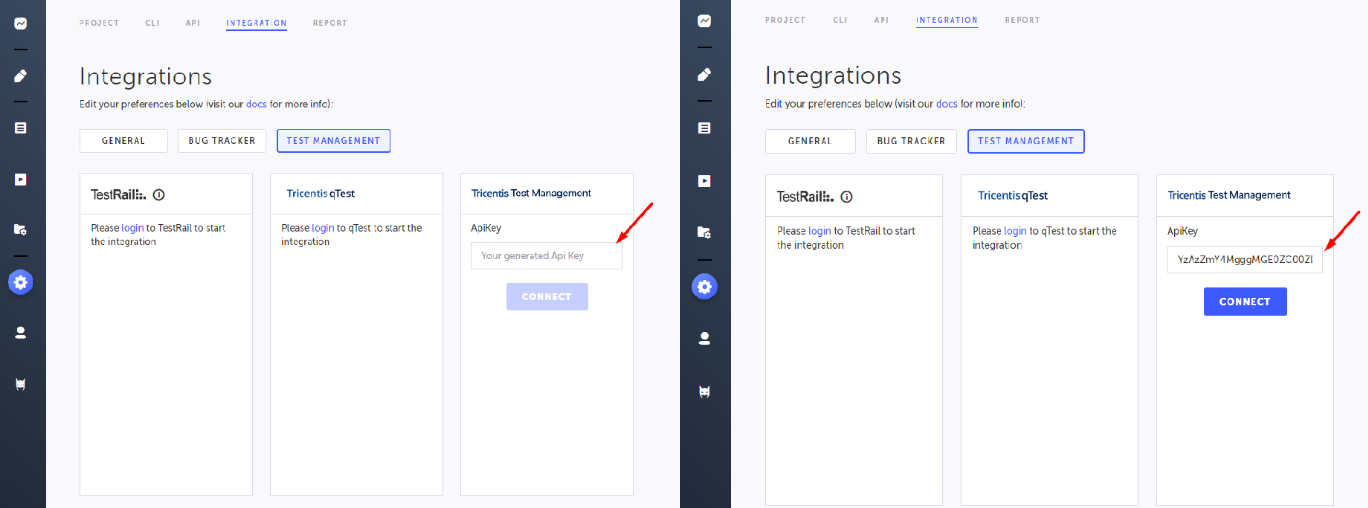
Task: Select TEST MANAGEMENT button in left screenshot
Action: [333, 141]
